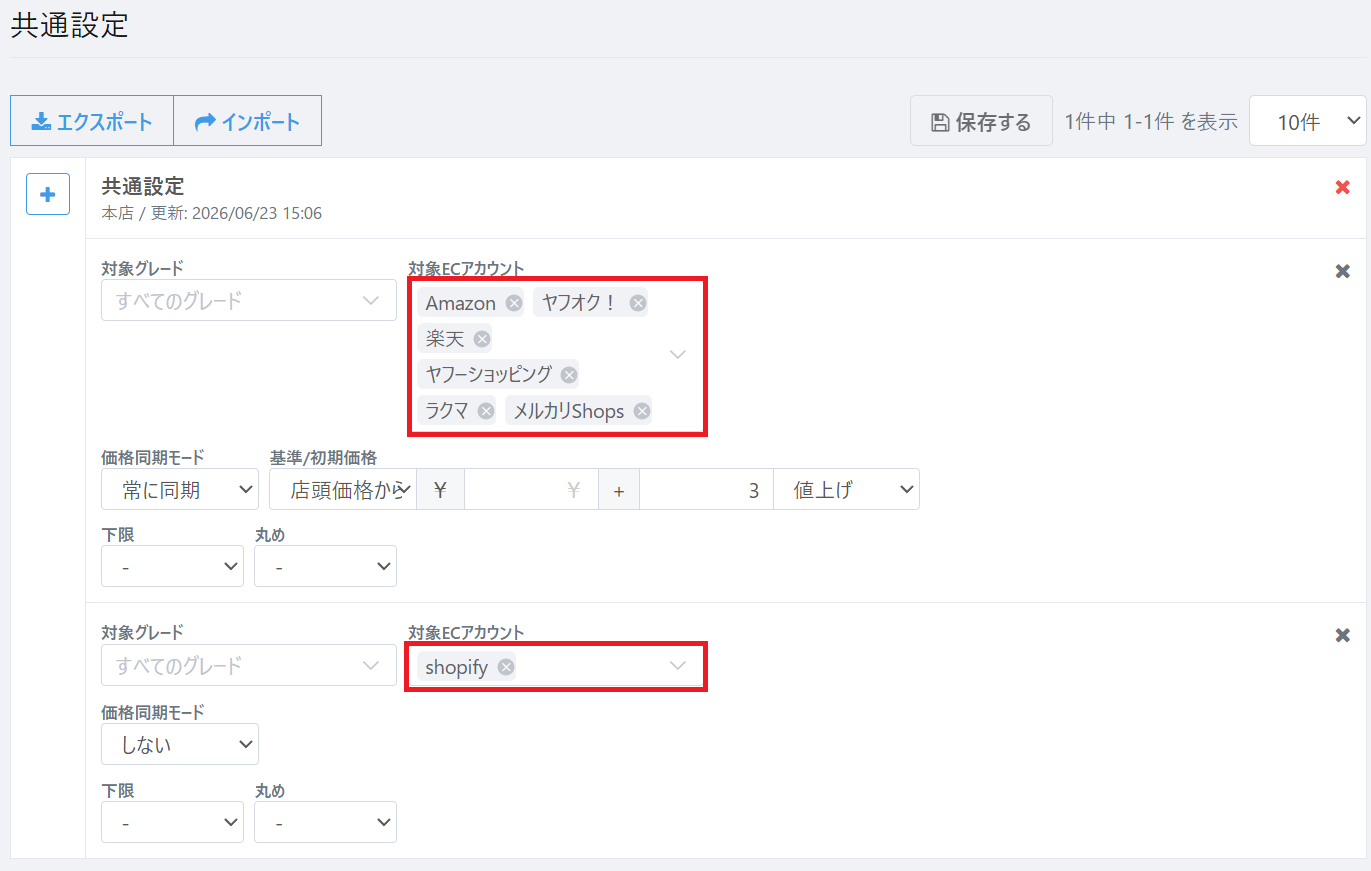Viewport: 1371px width, 871px height.
Task: Remove the shopify tag
Action: [506, 667]
